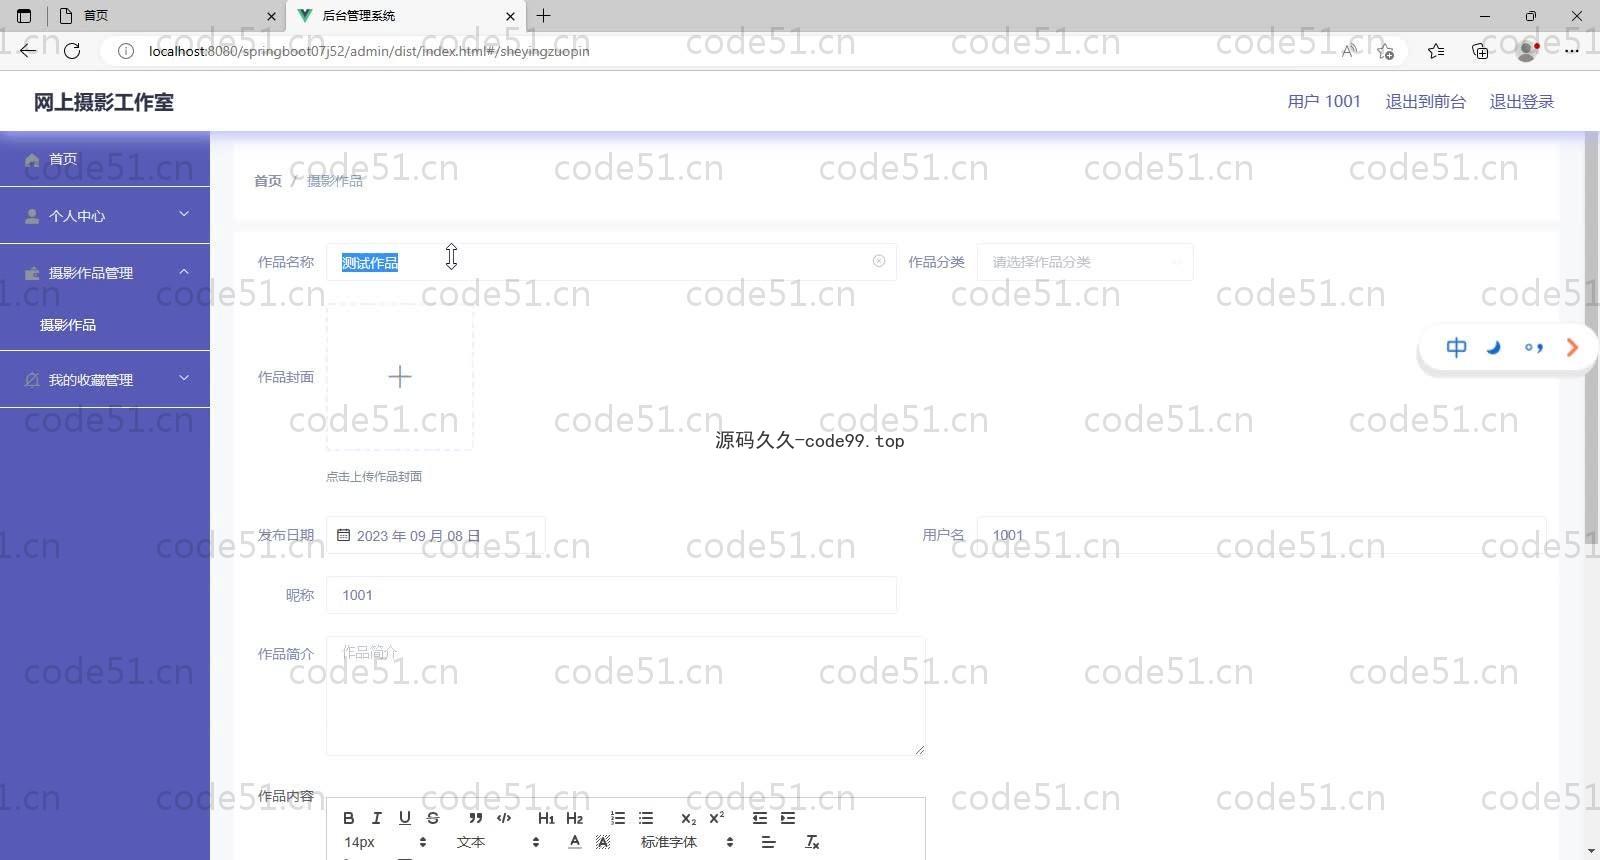Toggle underline formatting in the editor
The image size is (1600, 860).
pos(404,818)
